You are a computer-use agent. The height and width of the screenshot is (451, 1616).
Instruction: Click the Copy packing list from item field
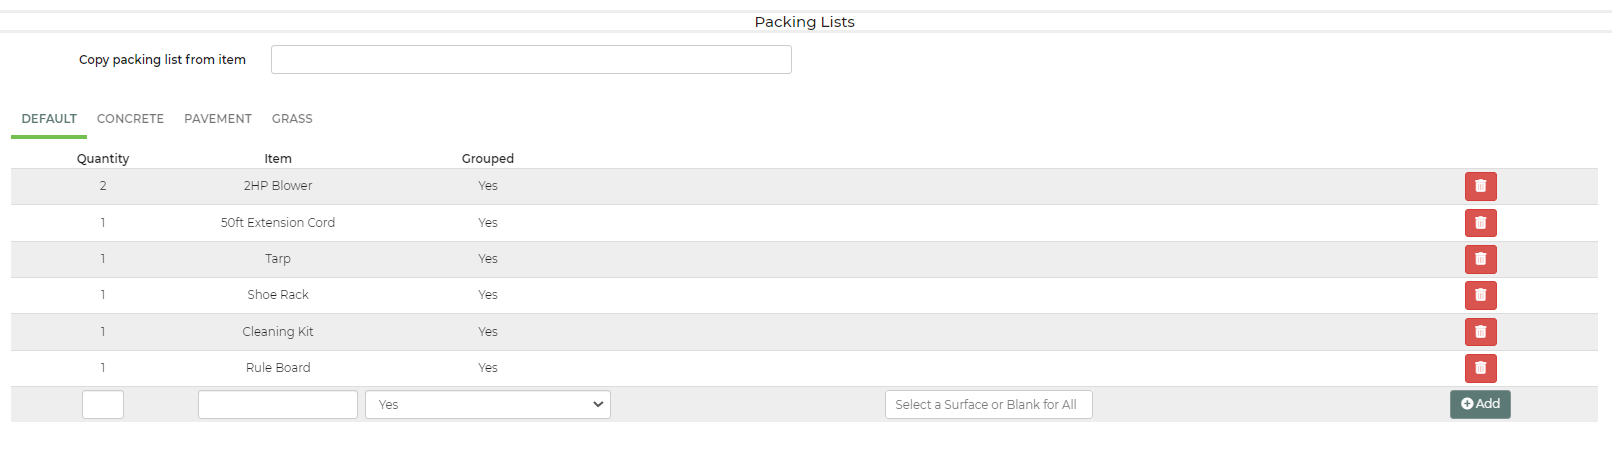(531, 59)
